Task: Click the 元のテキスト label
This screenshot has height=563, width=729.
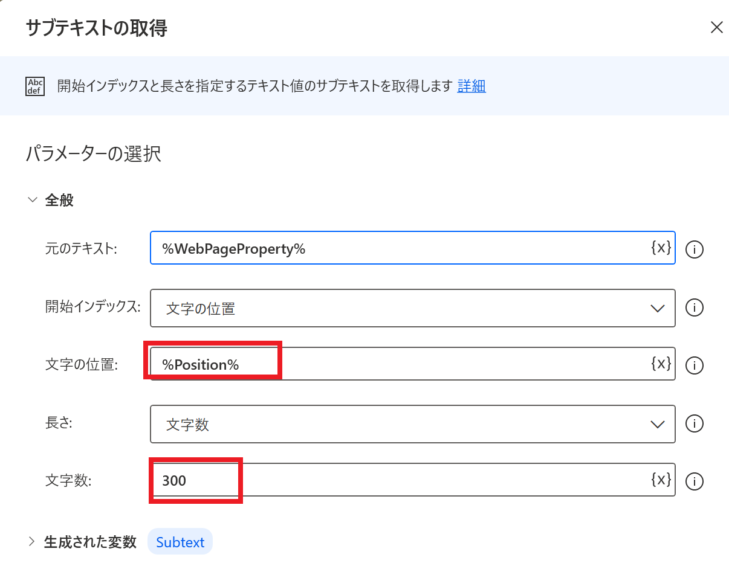Action: pyautogui.click(x=81, y=248)
